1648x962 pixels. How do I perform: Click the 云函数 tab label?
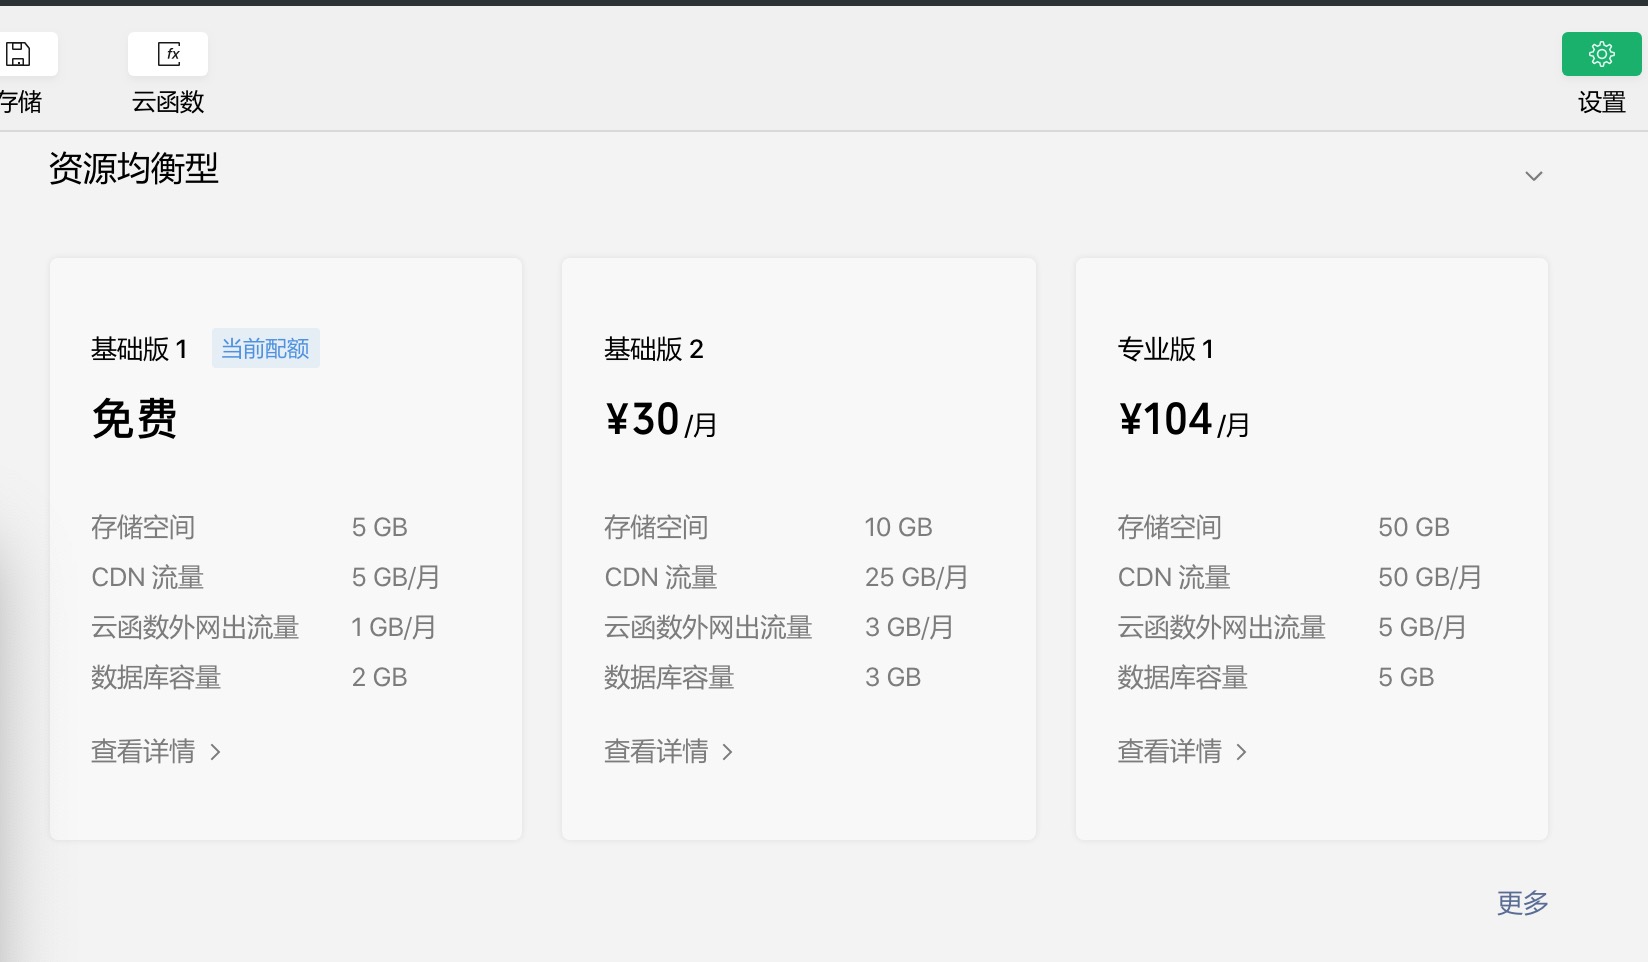click(x=168, y=102)
